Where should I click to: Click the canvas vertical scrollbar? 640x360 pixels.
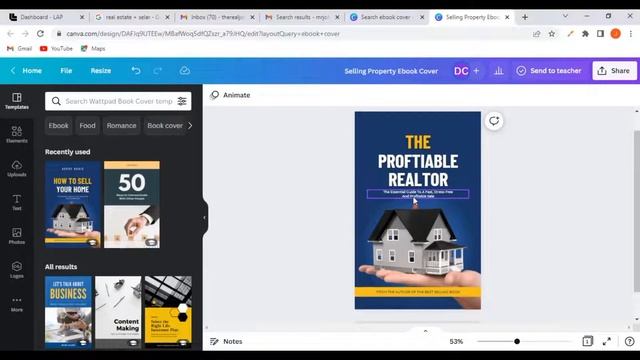[x=636, y=211]
